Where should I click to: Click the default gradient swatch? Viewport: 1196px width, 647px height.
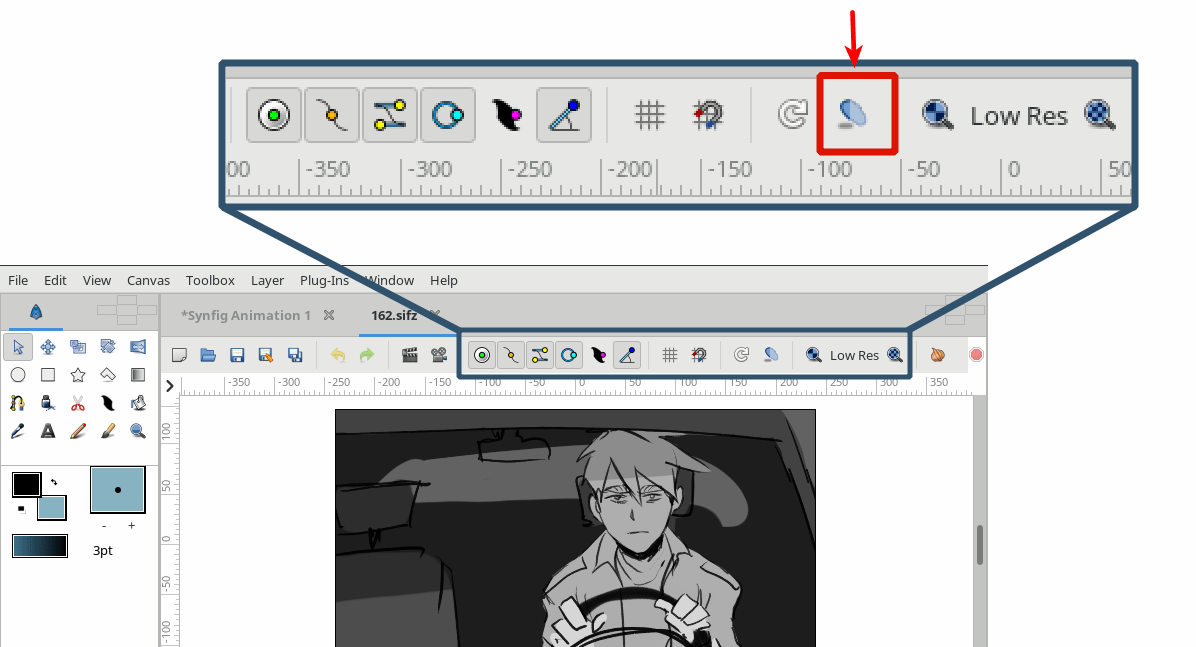[40, 546]
